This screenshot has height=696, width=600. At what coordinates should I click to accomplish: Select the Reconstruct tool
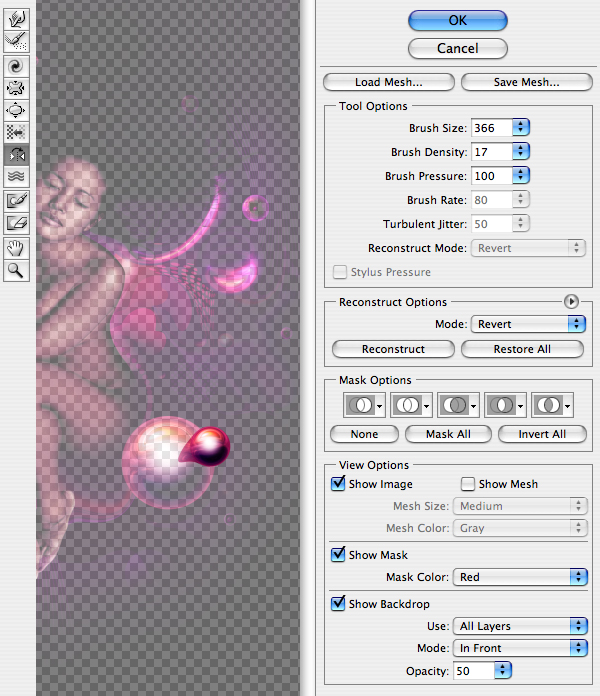coord(16,41)
